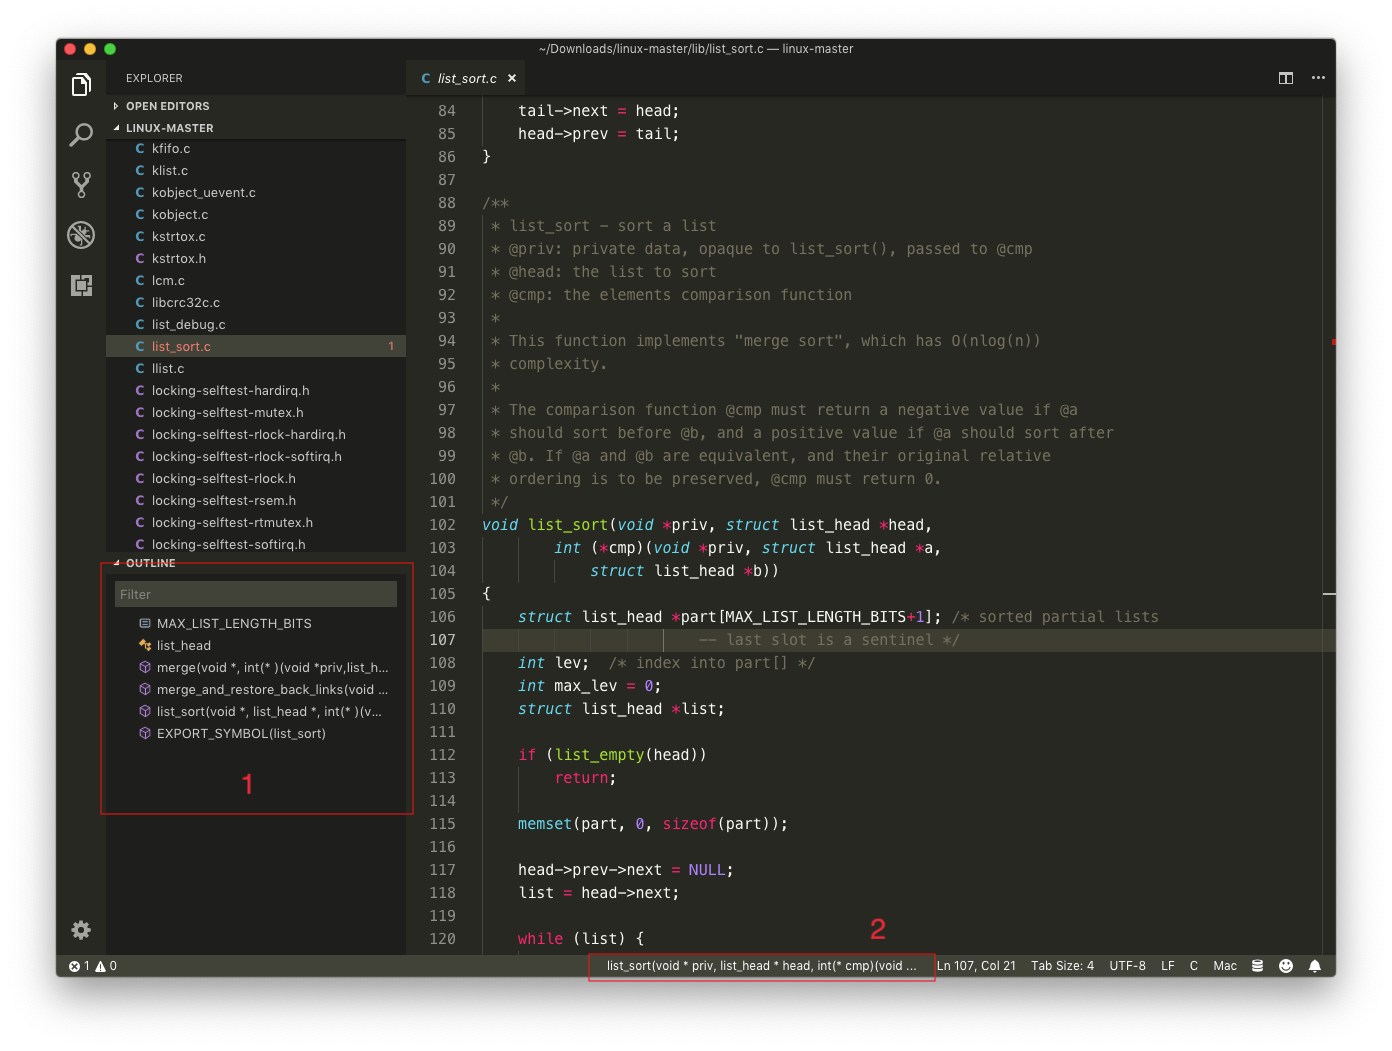Jump to merge function in outline
Viewport: 1392px width, 1051px height.
[256, 668]
